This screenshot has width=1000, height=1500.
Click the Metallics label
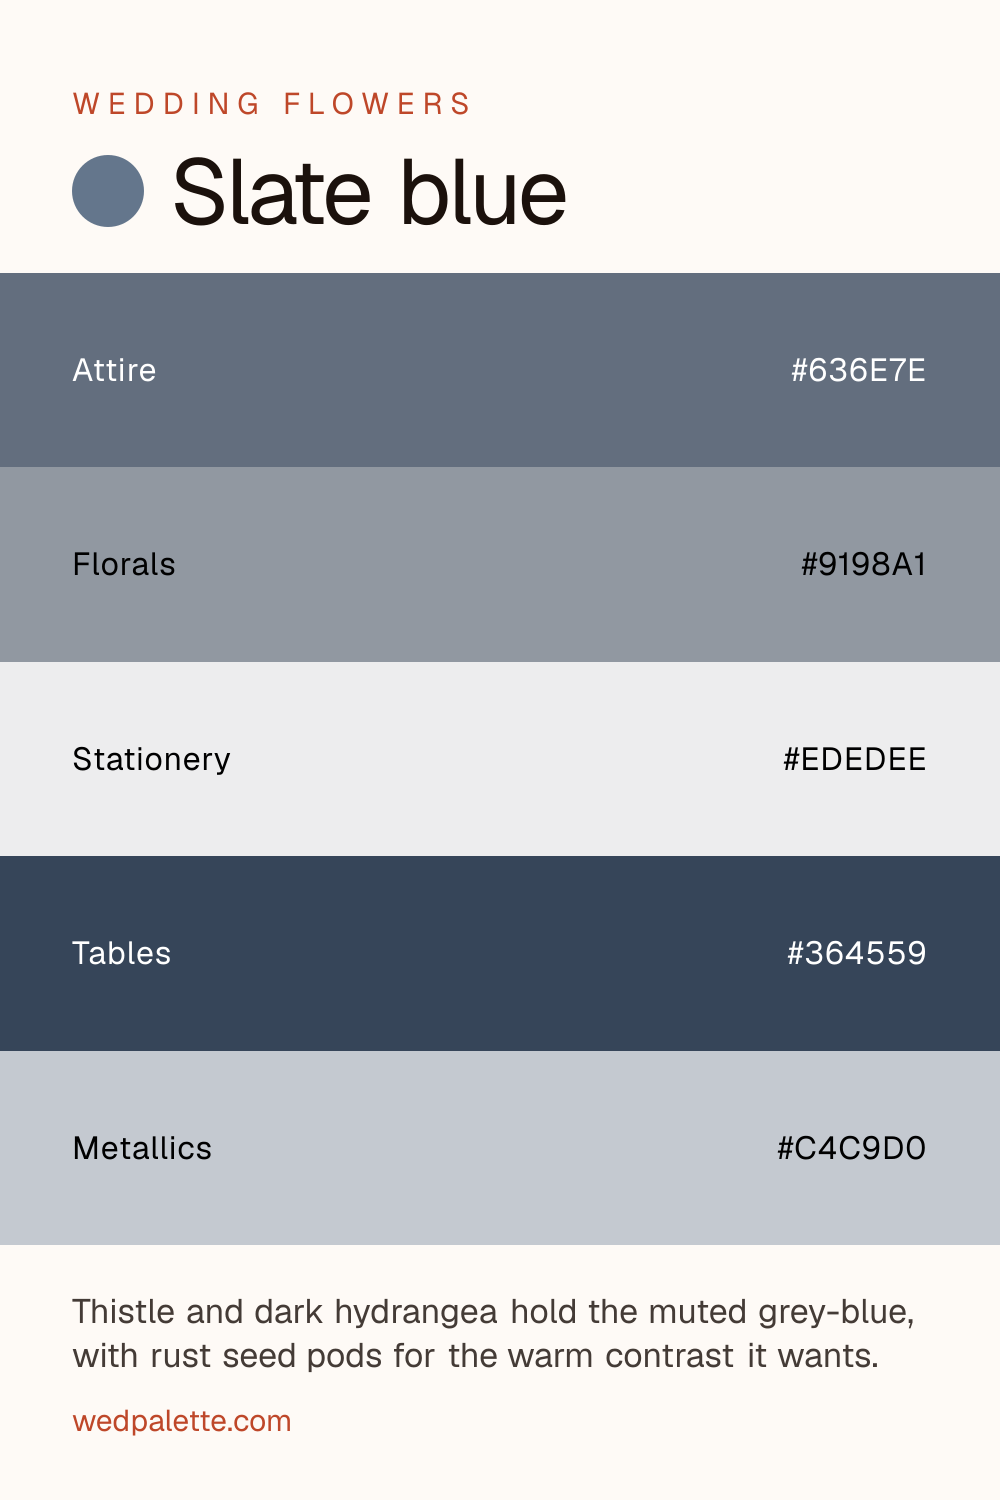[x=142, y=1148]
